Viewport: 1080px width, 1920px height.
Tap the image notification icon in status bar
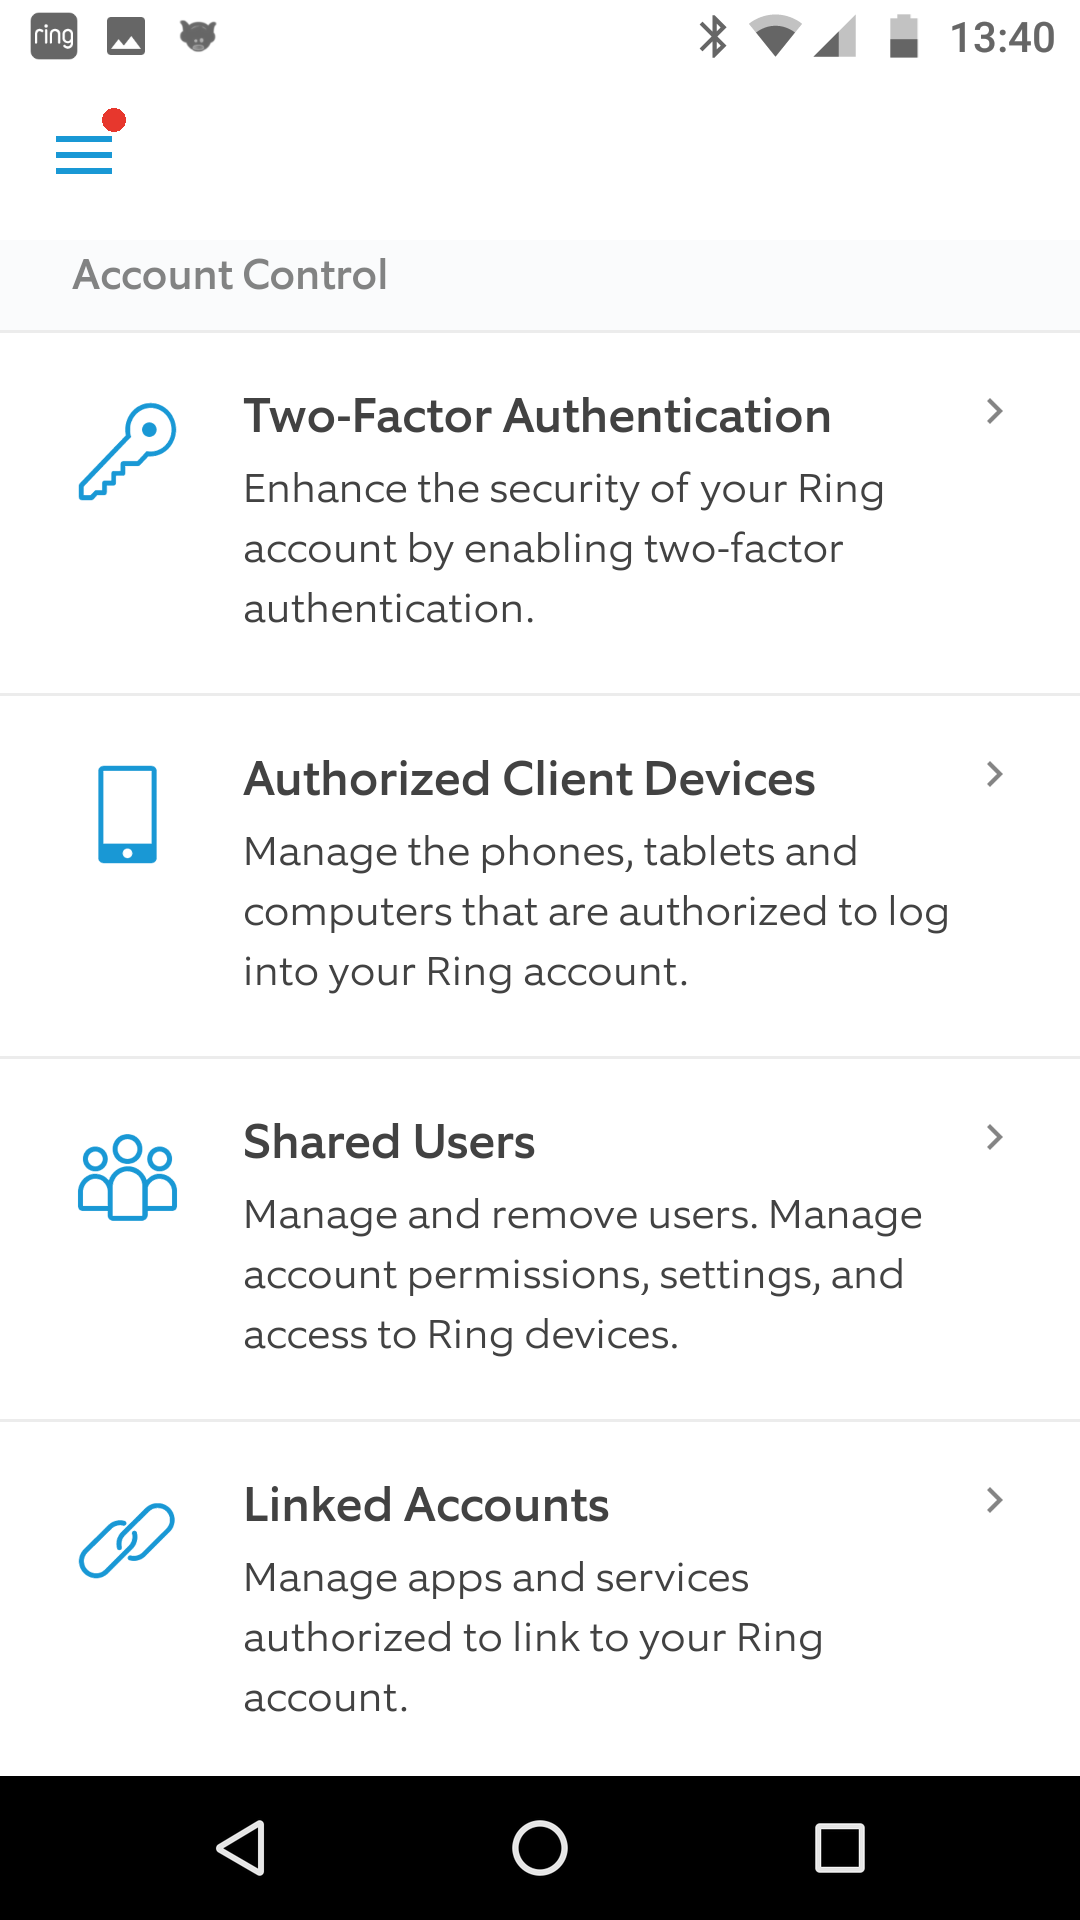click(x=126, y=38)
